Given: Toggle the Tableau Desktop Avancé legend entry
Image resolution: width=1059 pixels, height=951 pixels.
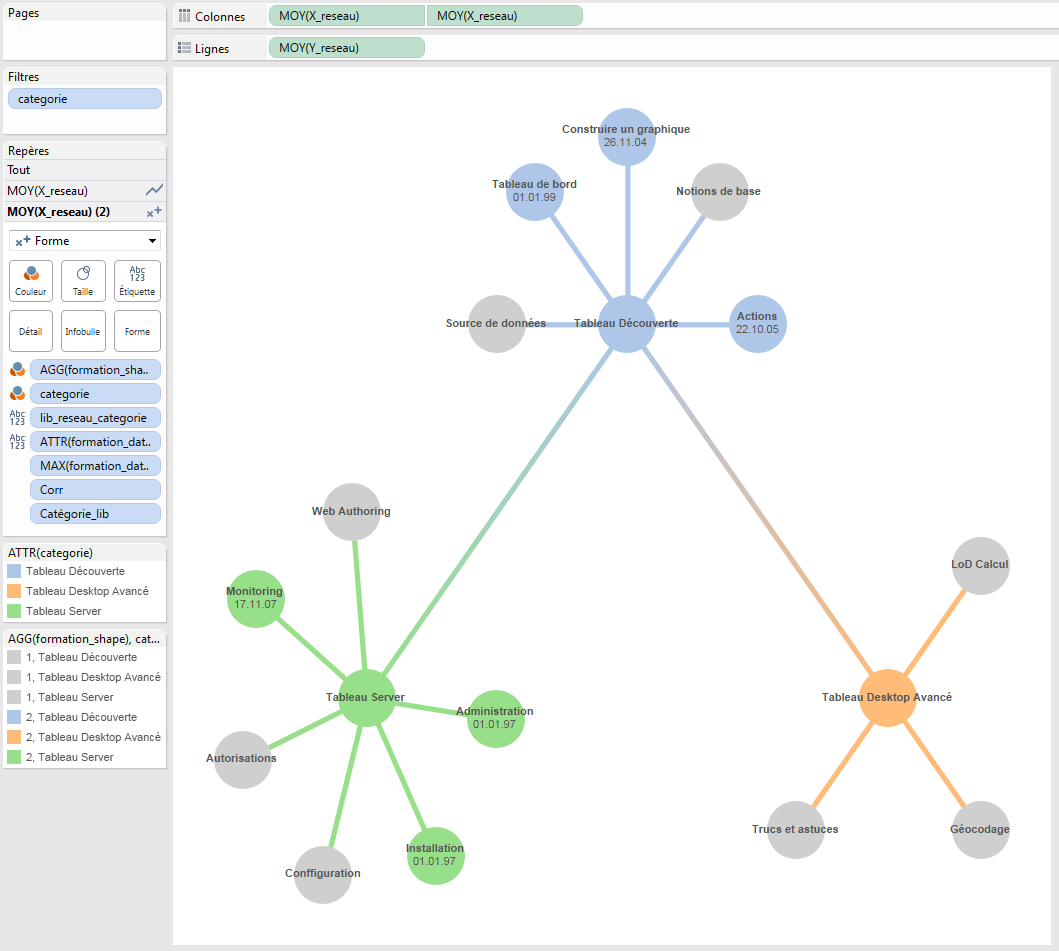Looking at the screenshot, I should [75, 590].
